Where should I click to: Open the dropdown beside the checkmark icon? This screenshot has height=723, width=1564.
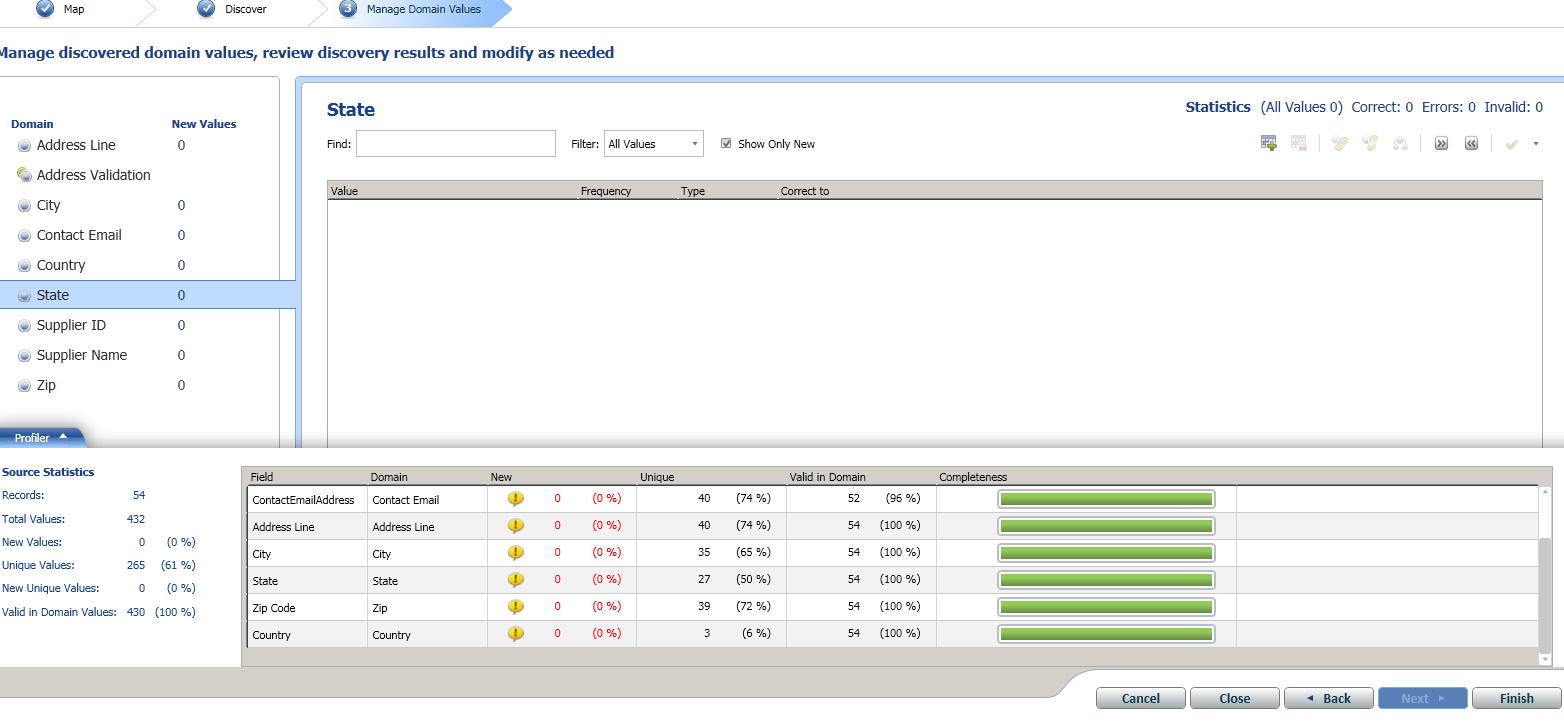(x=1536, y=143)
